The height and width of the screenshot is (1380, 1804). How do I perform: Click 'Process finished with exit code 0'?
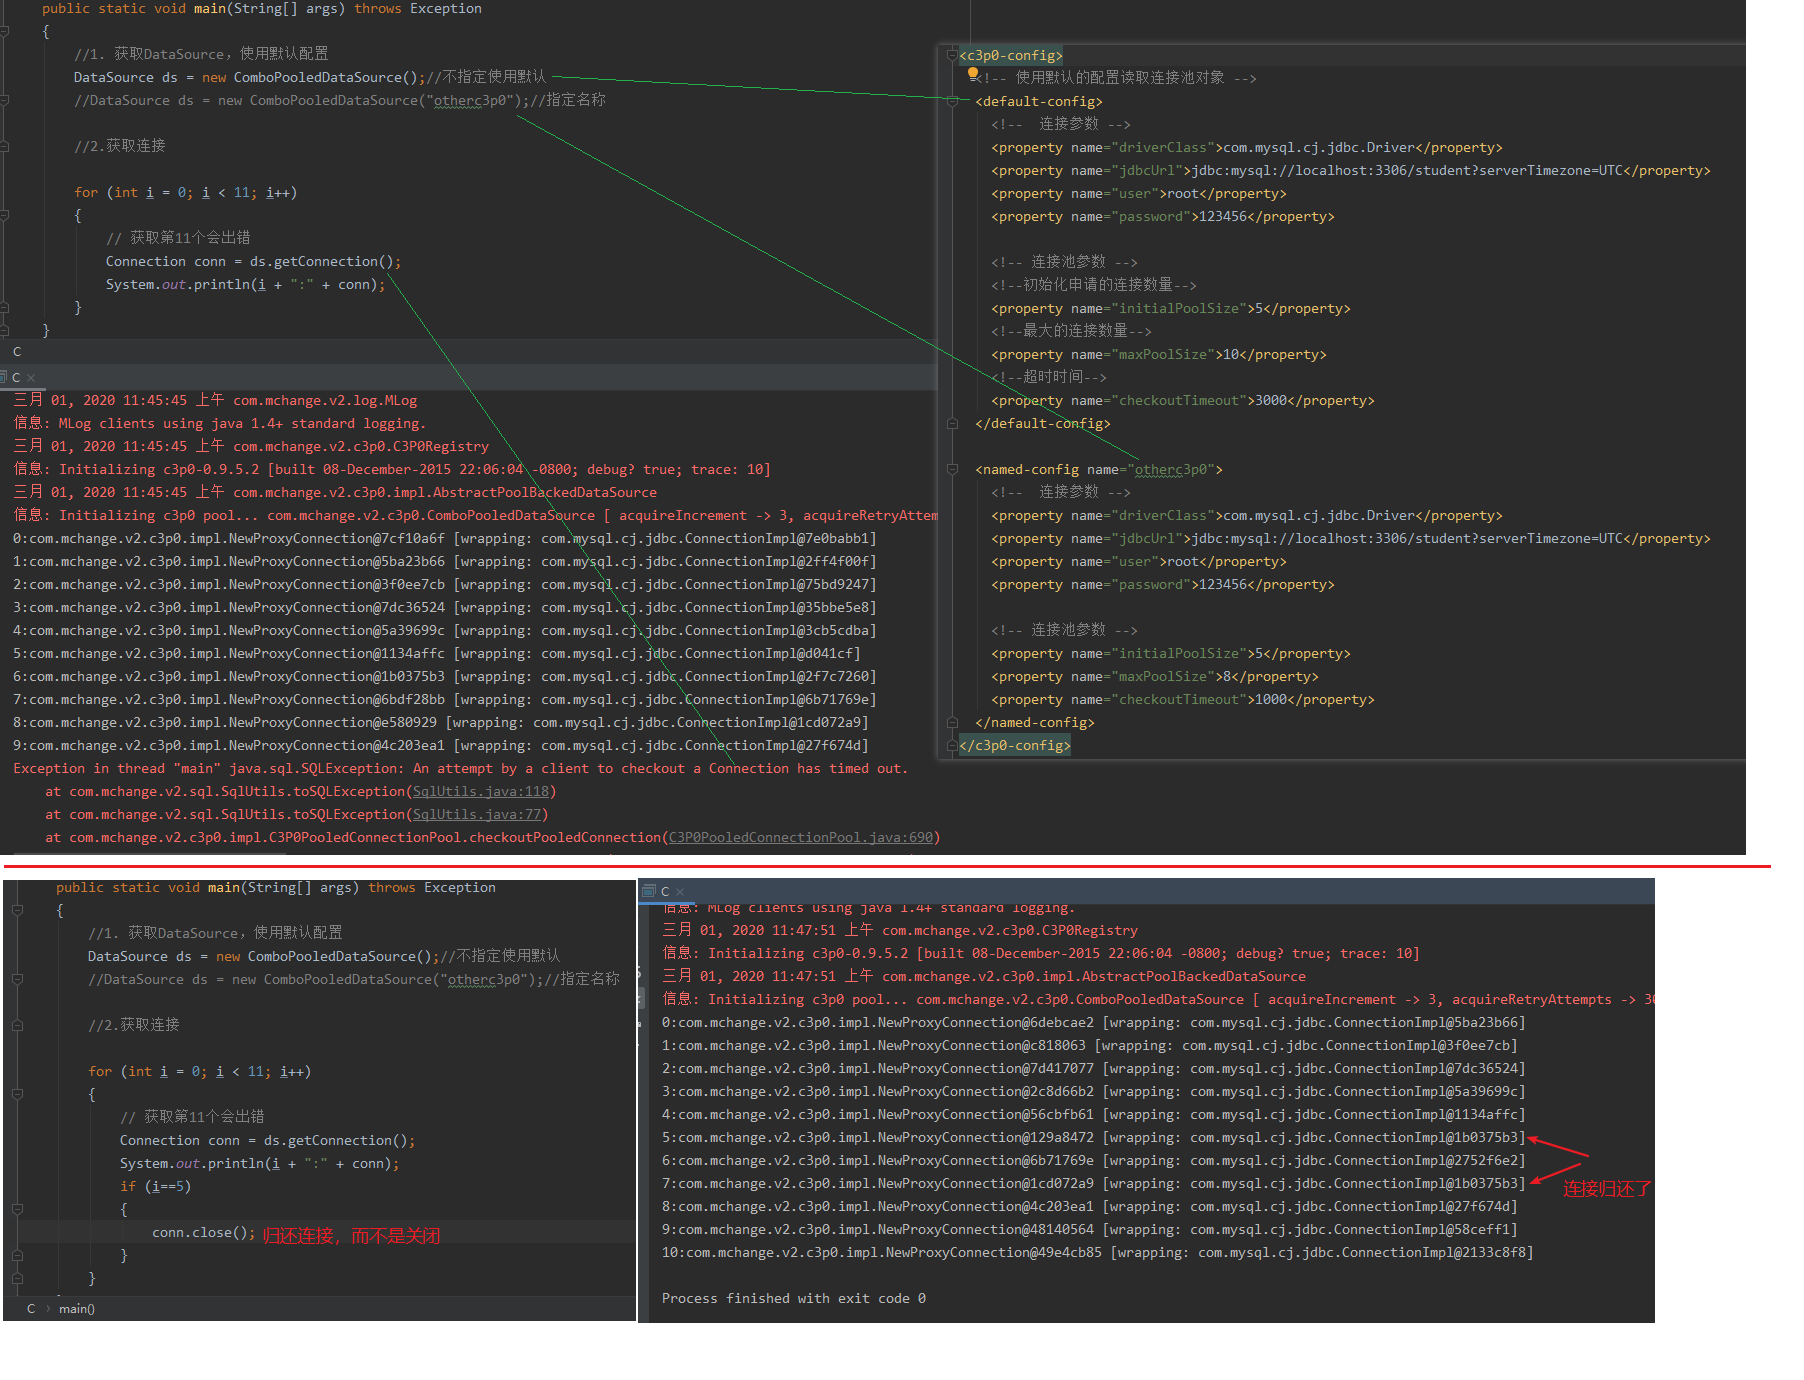tap(794, 1298)
